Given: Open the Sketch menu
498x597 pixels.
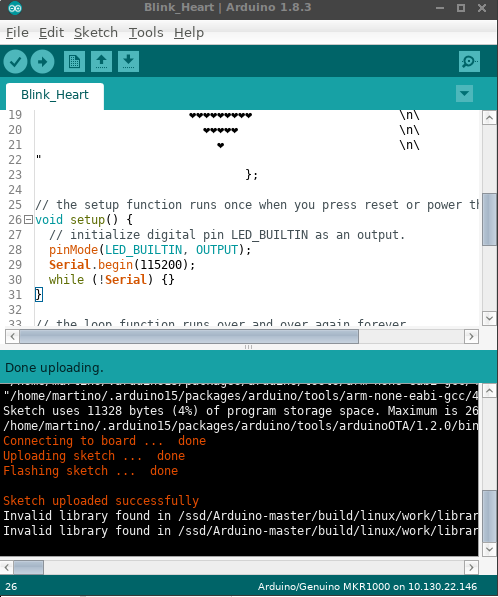Looking at the screenshot, I should (x=96, y=33).
